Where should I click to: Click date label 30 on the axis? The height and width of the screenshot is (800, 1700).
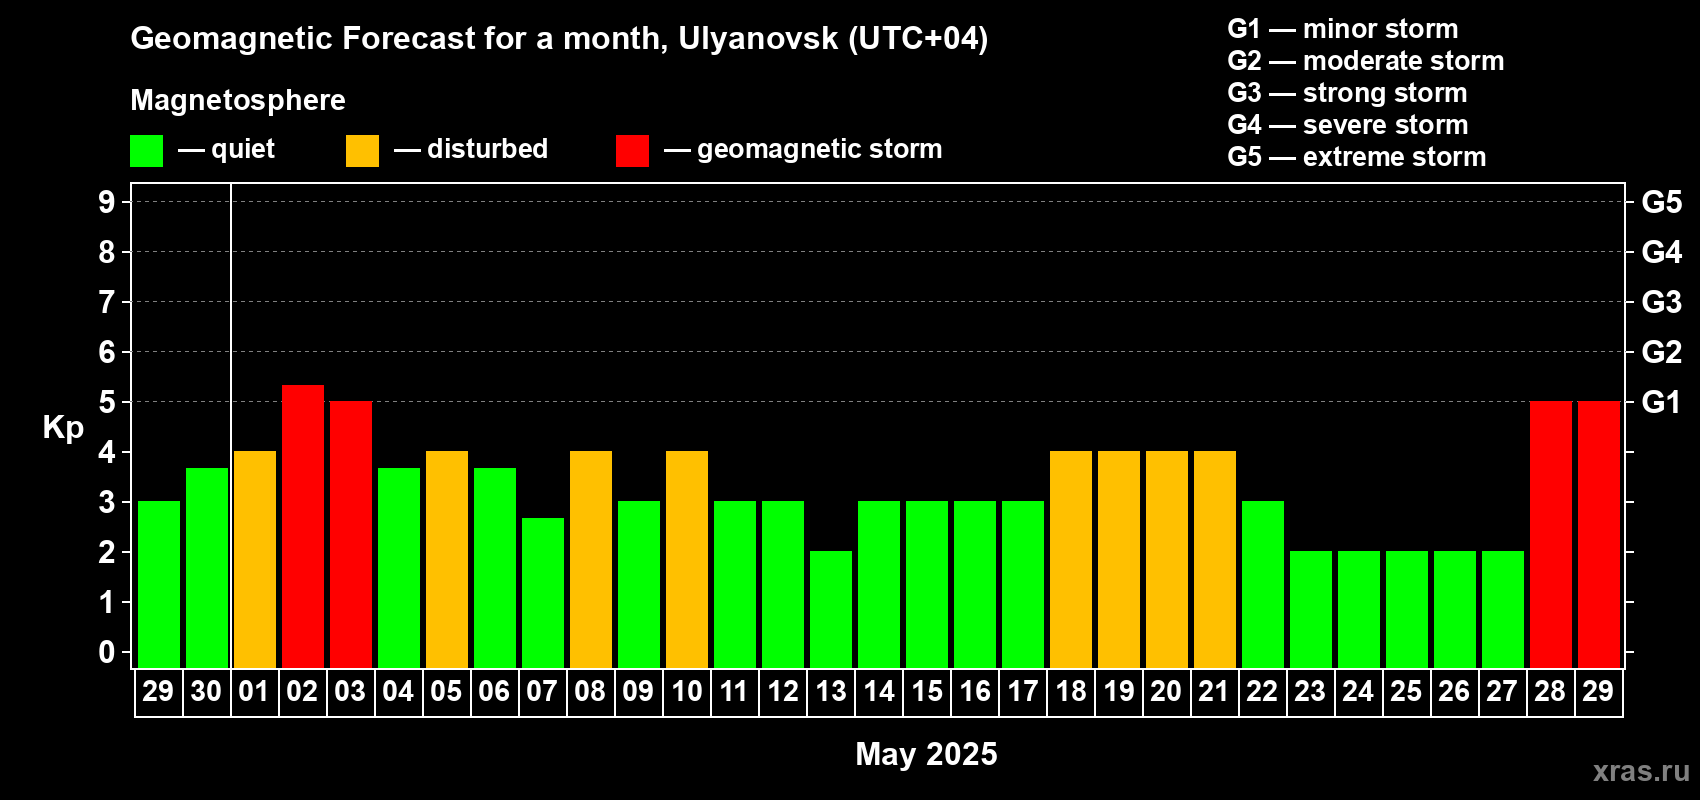[x=206, y=691]
